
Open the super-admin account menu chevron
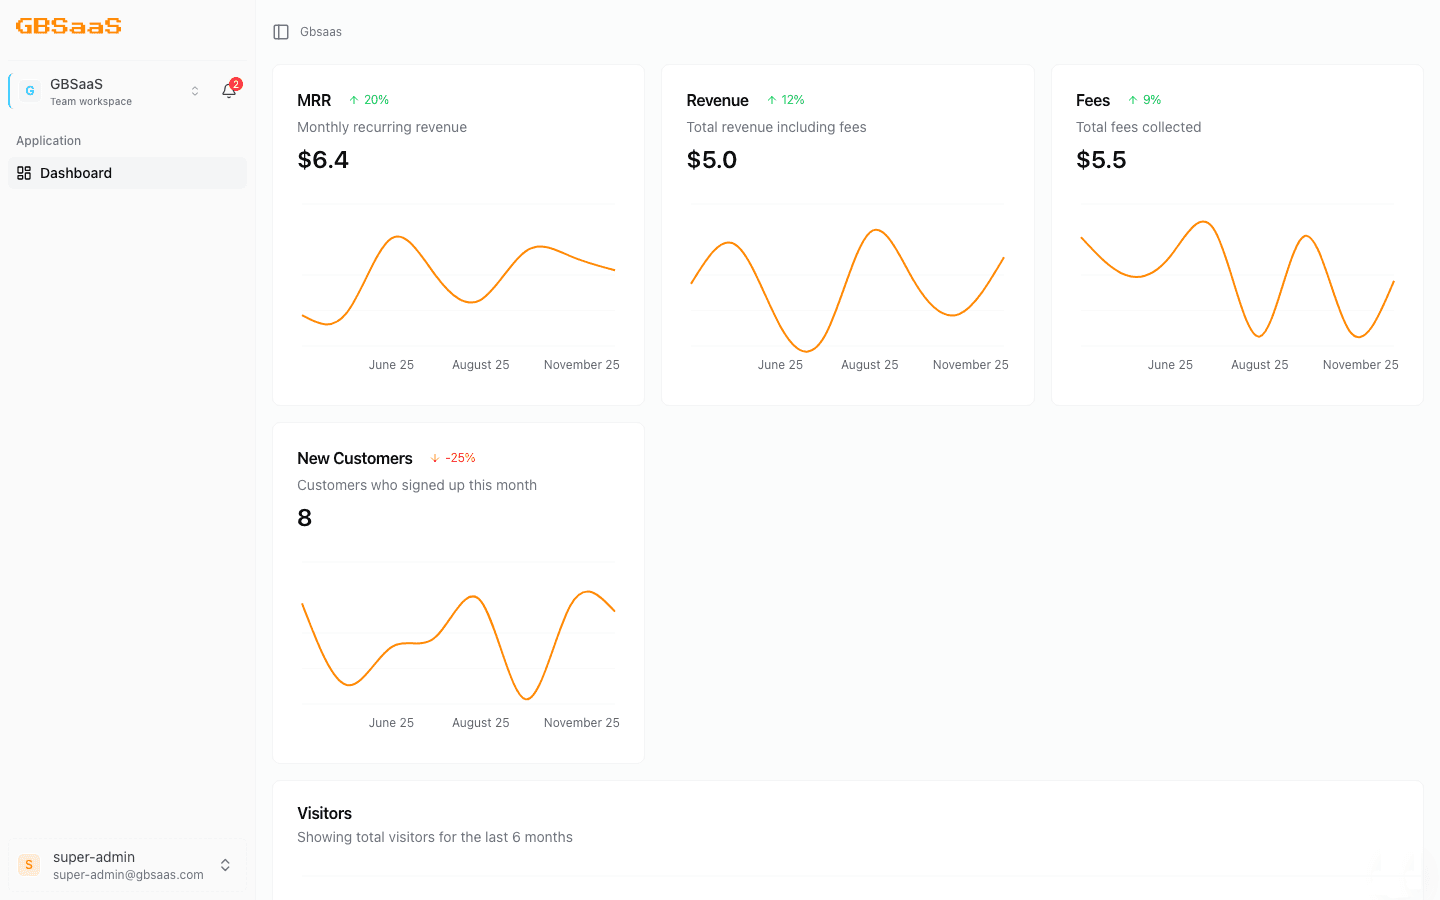click(x=225, y=864)
